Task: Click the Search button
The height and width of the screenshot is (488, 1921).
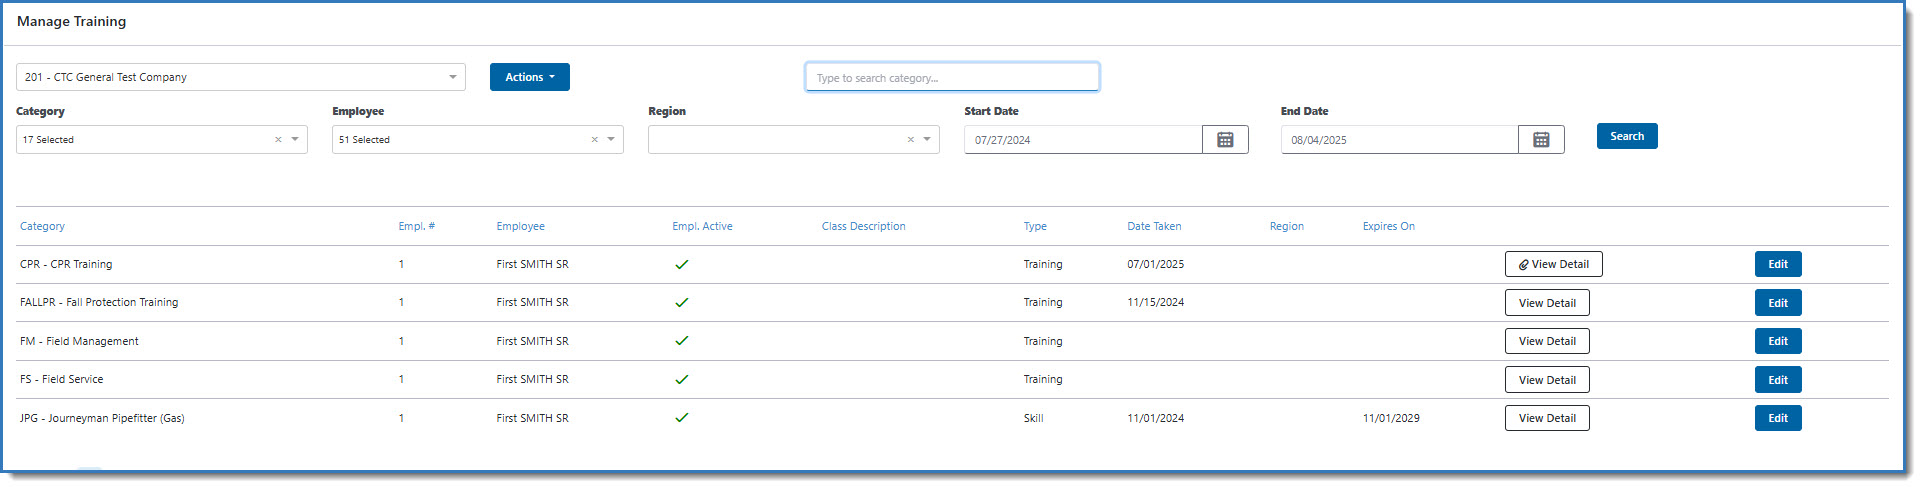Action: click(1627, 136)
